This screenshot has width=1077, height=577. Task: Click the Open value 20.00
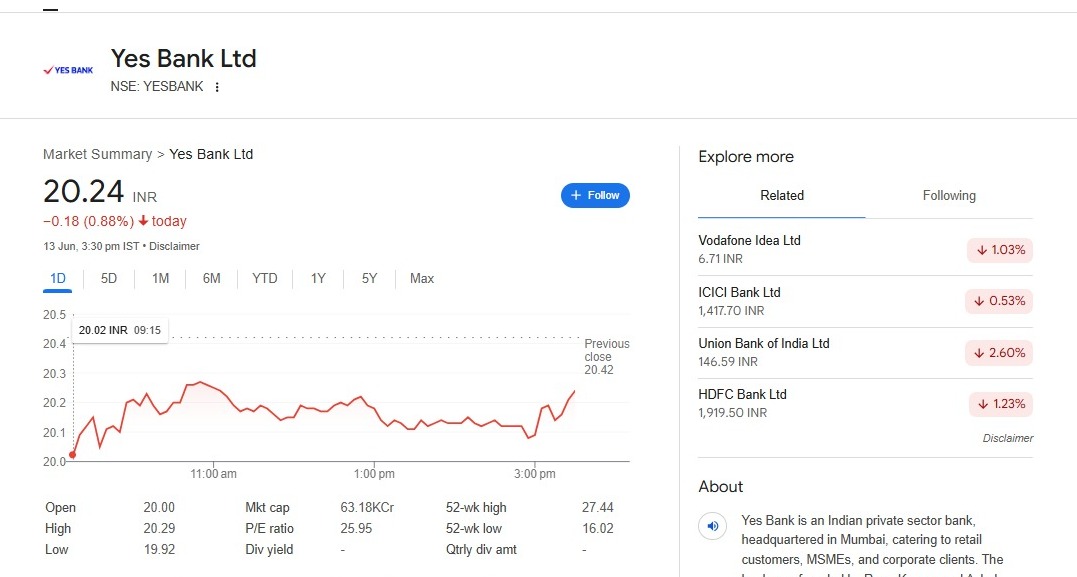(159, 508)
